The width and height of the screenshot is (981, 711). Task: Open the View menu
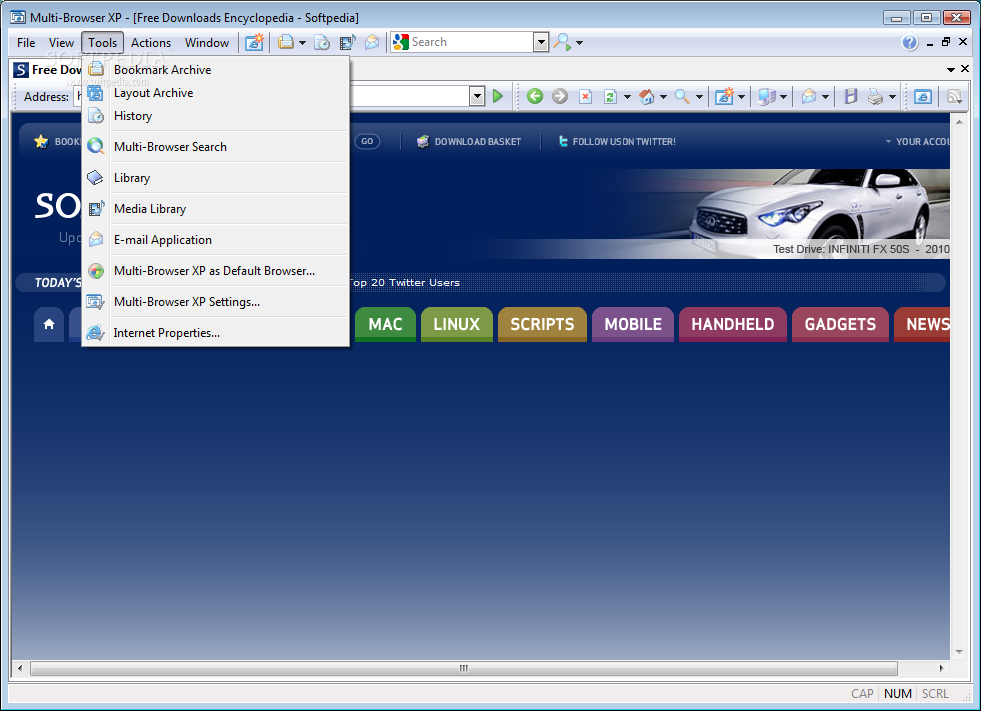(61, 43)
